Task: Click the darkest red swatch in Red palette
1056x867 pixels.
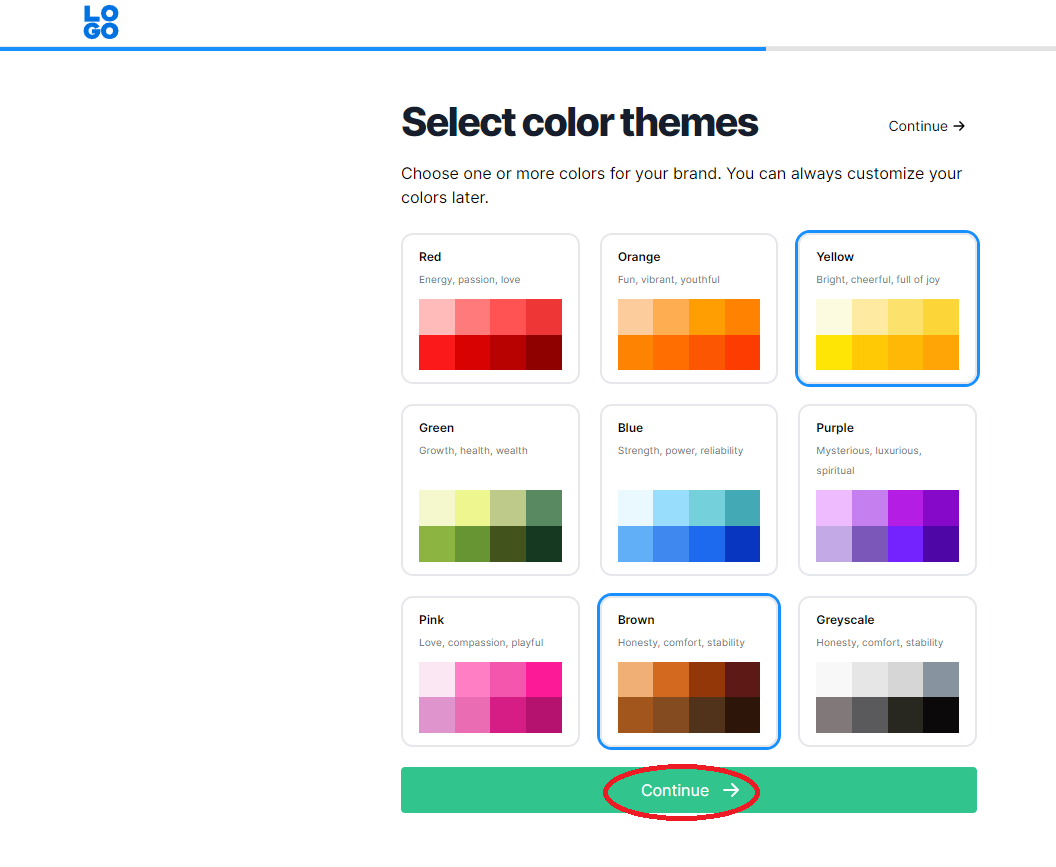Action: click(544, 352)
